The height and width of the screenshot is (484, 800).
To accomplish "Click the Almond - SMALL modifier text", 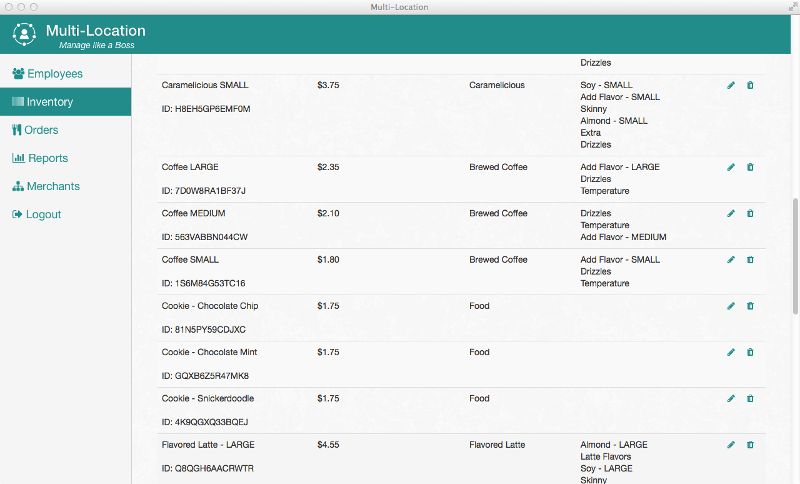I will [614, 121].
